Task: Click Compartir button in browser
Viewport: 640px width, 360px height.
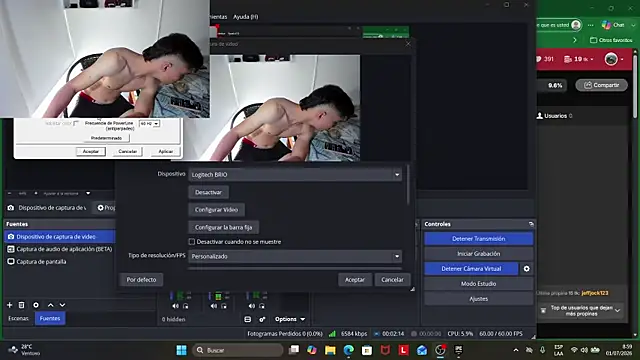Action: pos(602,85)
